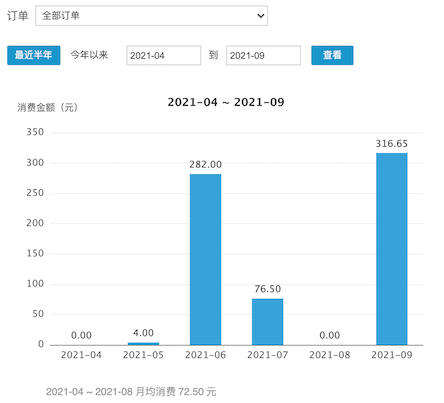Click the 200 y-axis tick label
The width and height of the screenshot is (444, 403).
click(x=35, y=223)
